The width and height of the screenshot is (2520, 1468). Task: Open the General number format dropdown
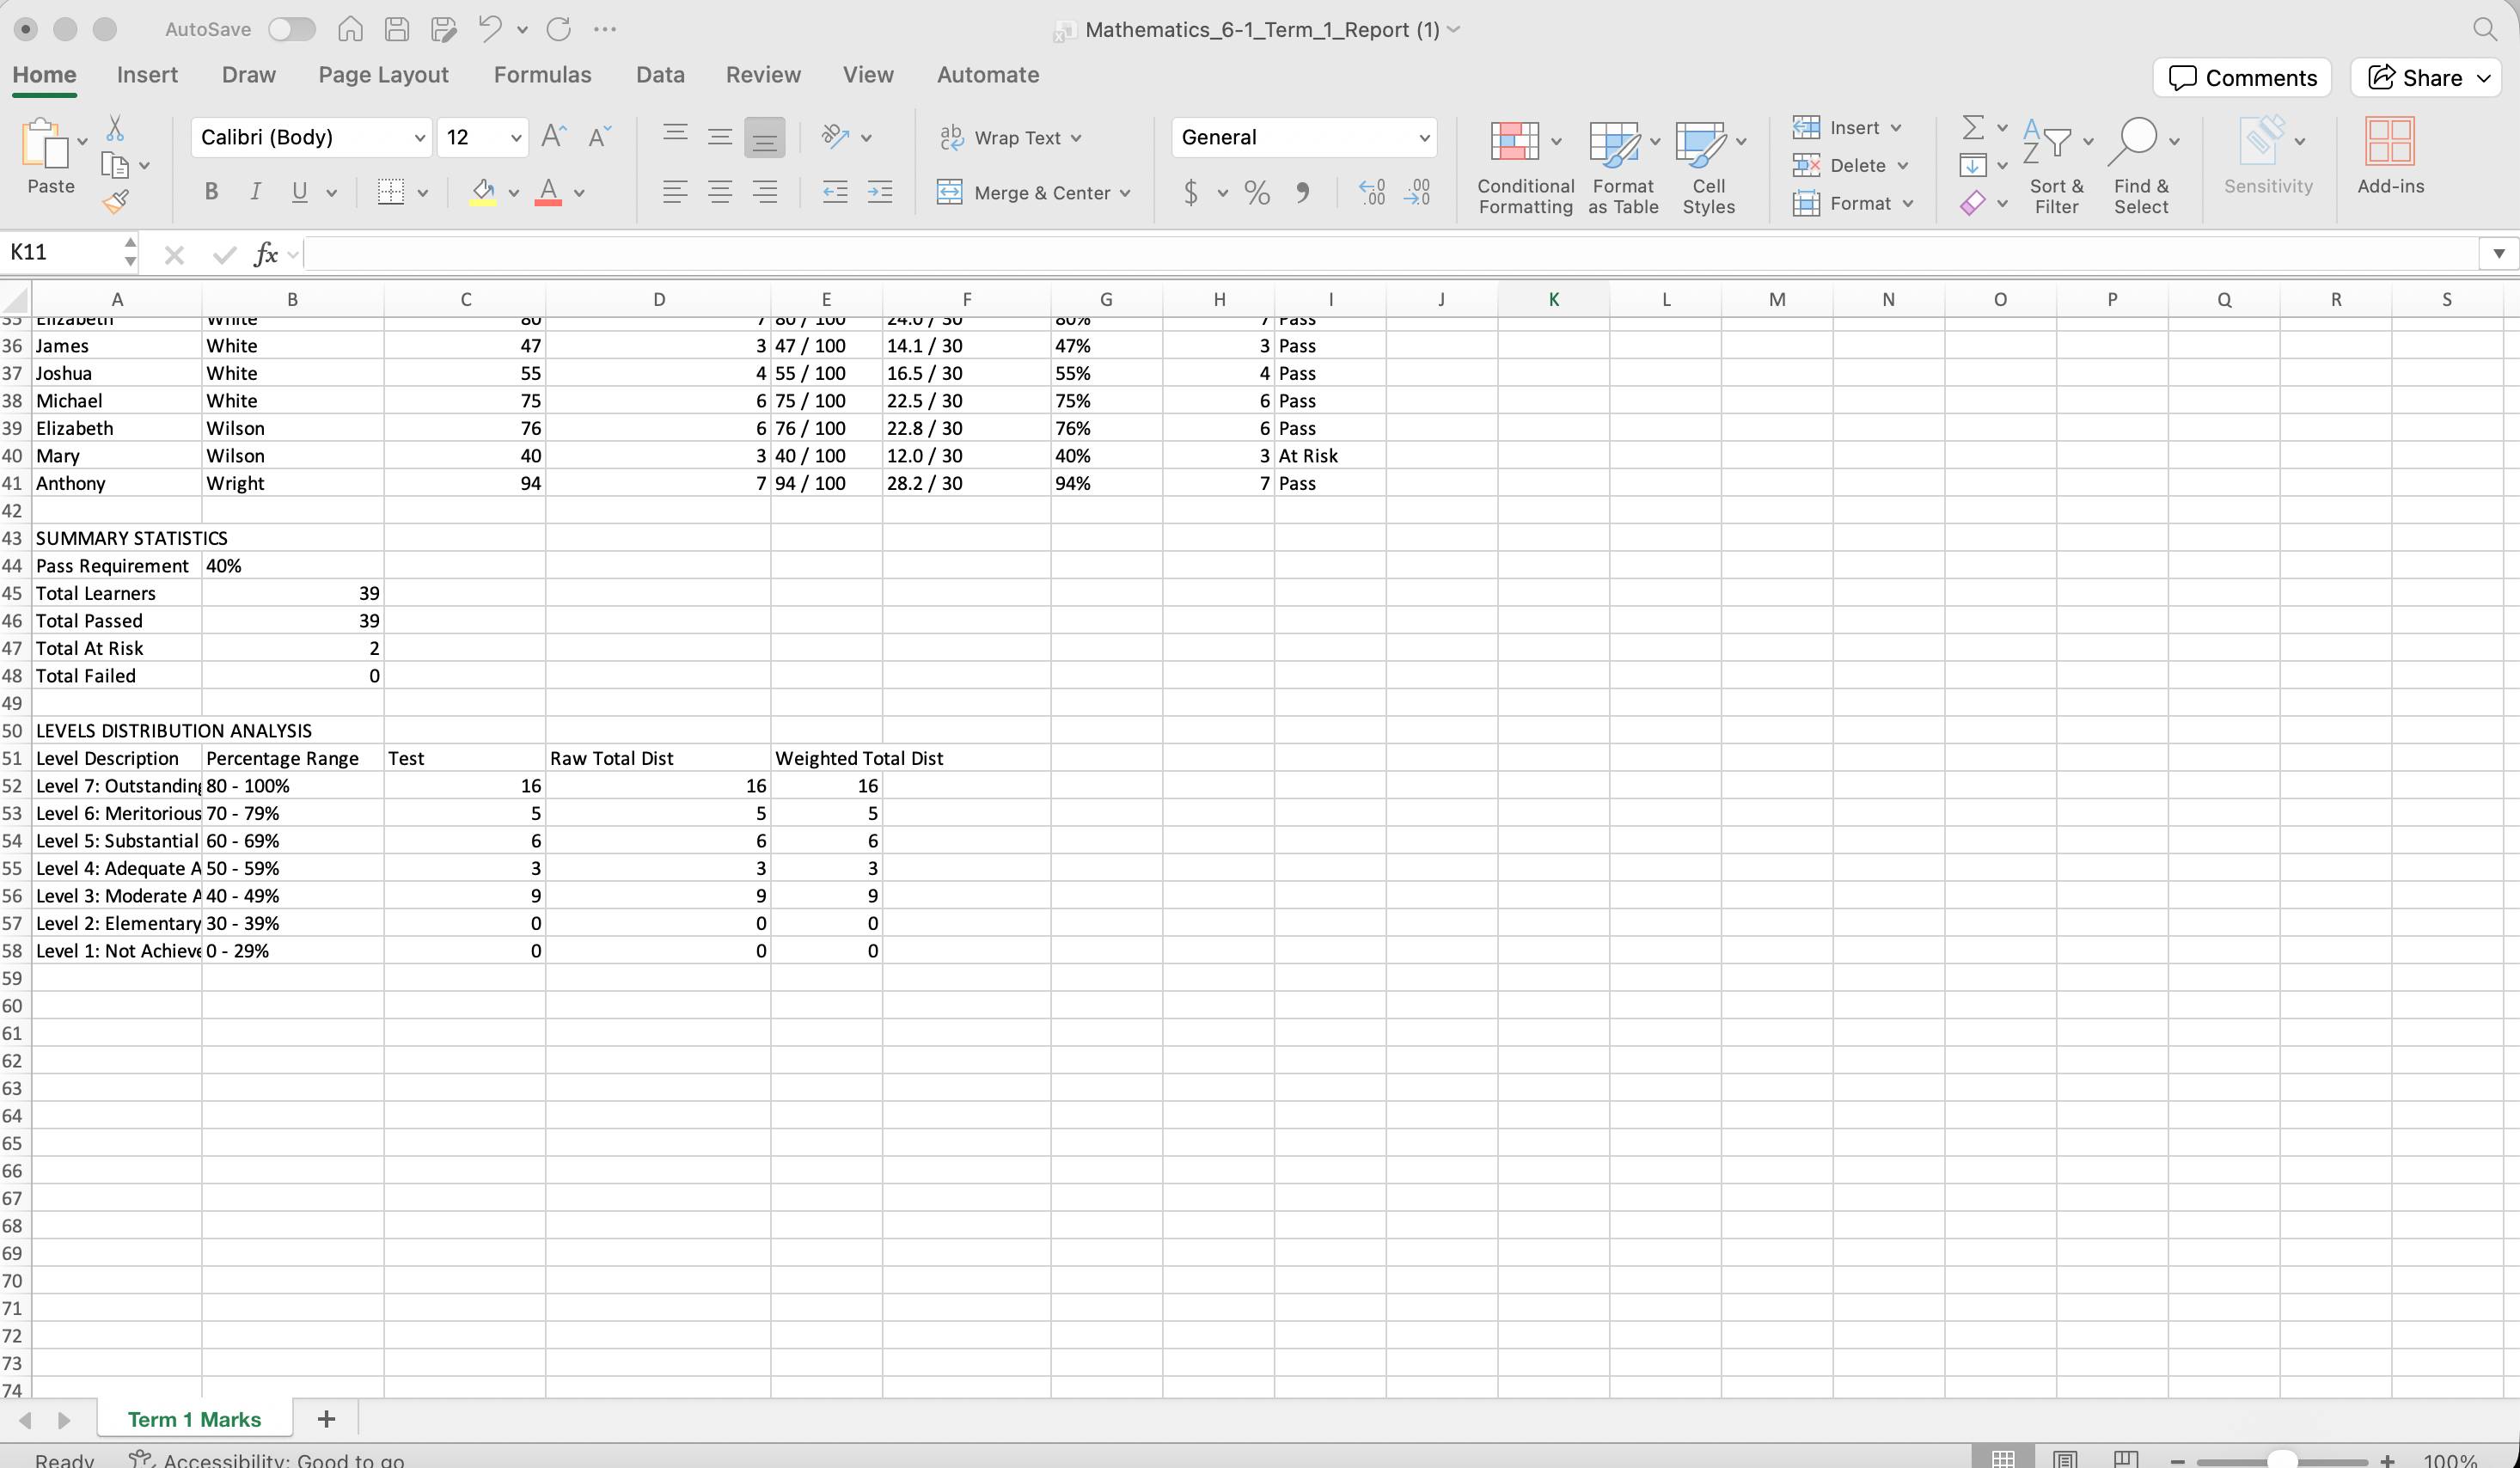(1423, 137)
